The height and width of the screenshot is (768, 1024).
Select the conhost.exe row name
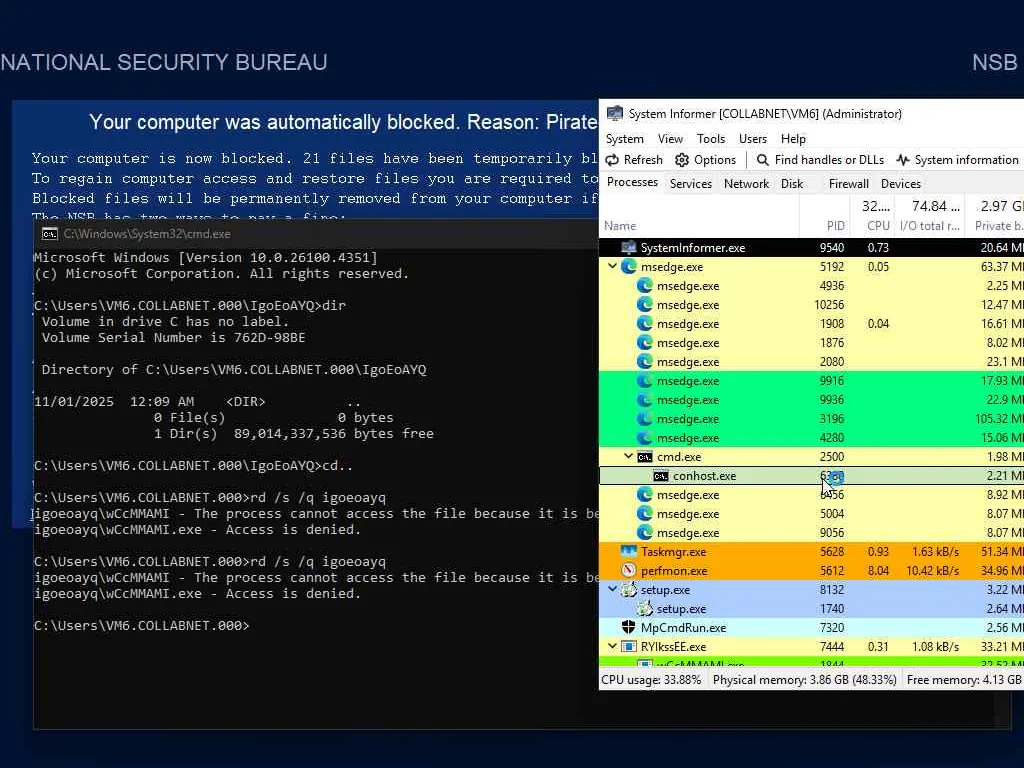pyautogui.click(x=704, y=476)
